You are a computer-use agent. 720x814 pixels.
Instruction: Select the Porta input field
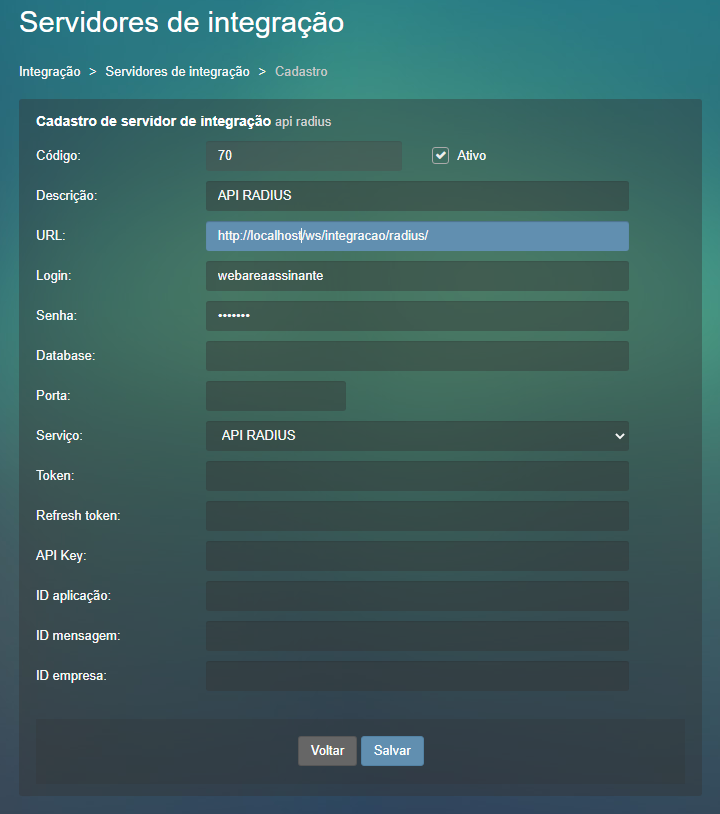click(275, 396)
